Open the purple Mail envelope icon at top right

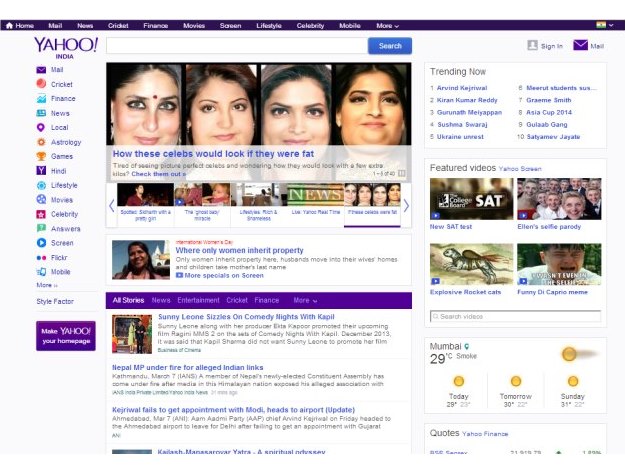pyautogui.click(x=580, y=45)
